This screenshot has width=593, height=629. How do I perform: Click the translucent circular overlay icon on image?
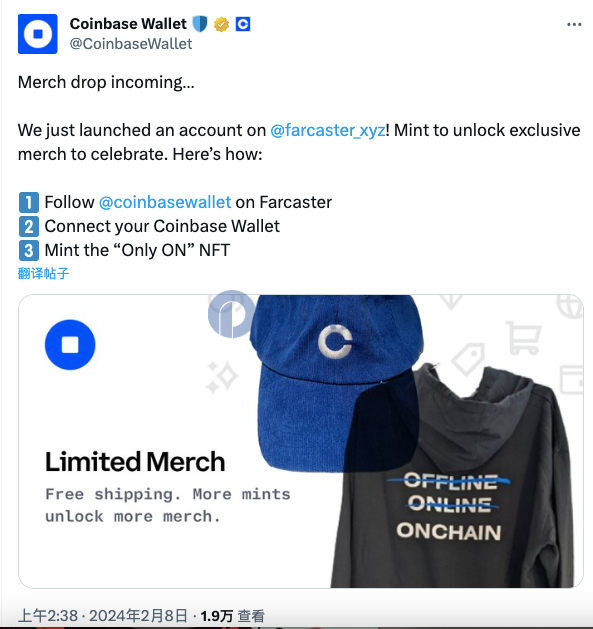click(232, 314)
